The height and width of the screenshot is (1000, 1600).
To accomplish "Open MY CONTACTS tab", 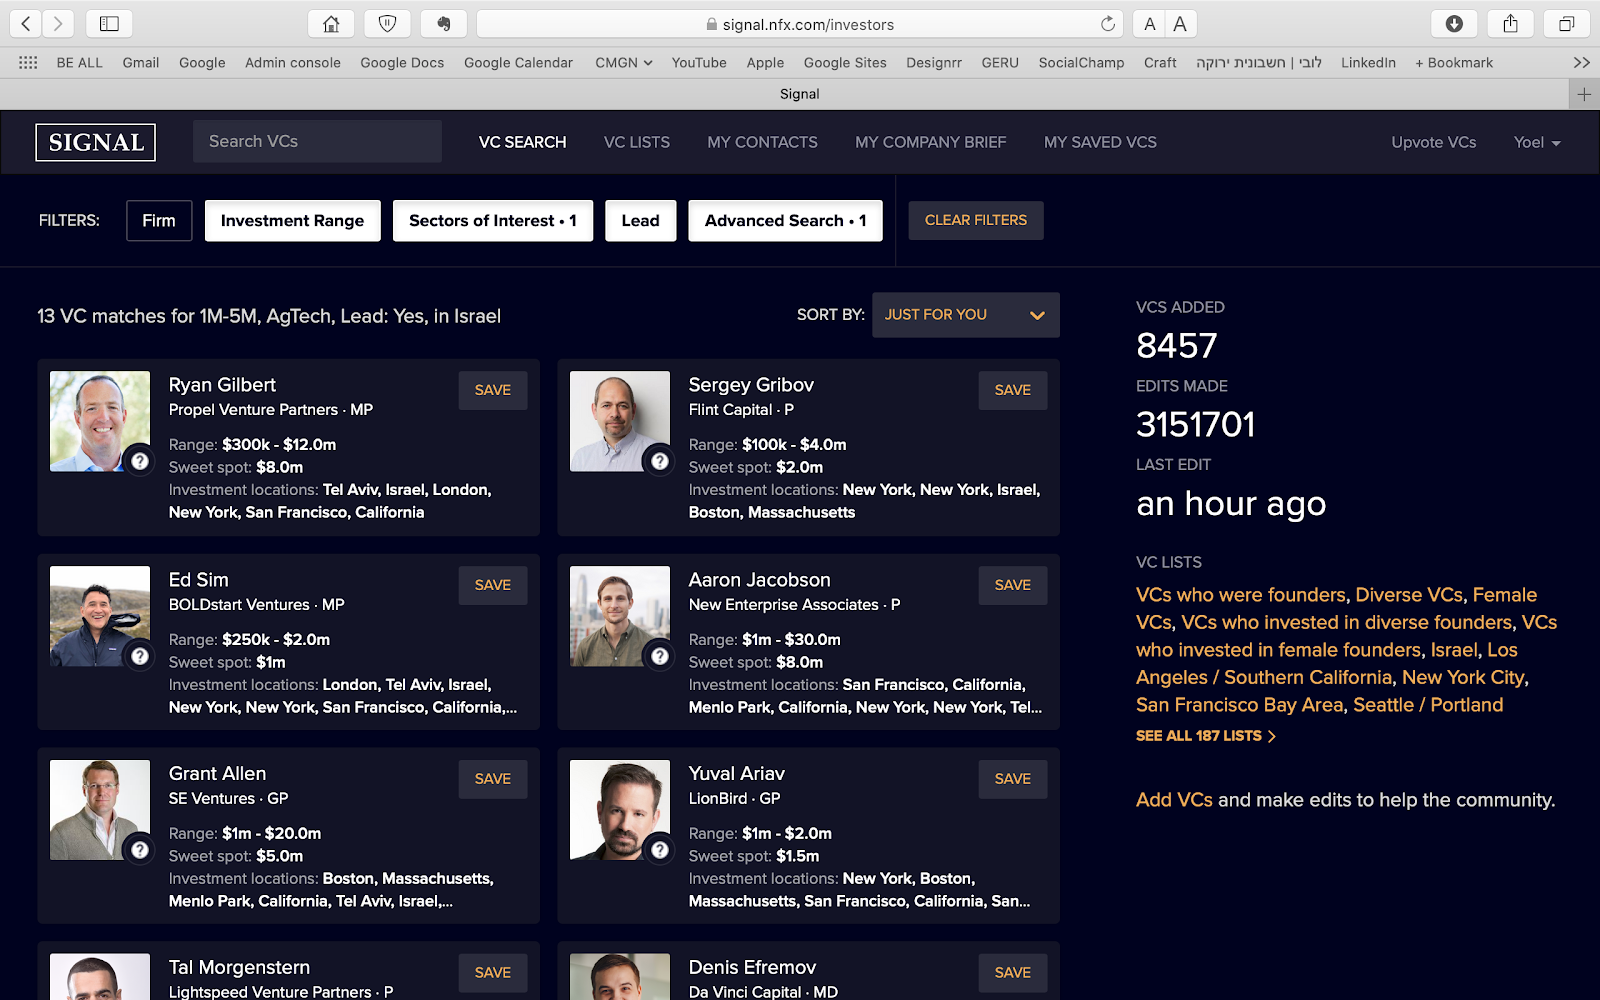I will point(762,142).
